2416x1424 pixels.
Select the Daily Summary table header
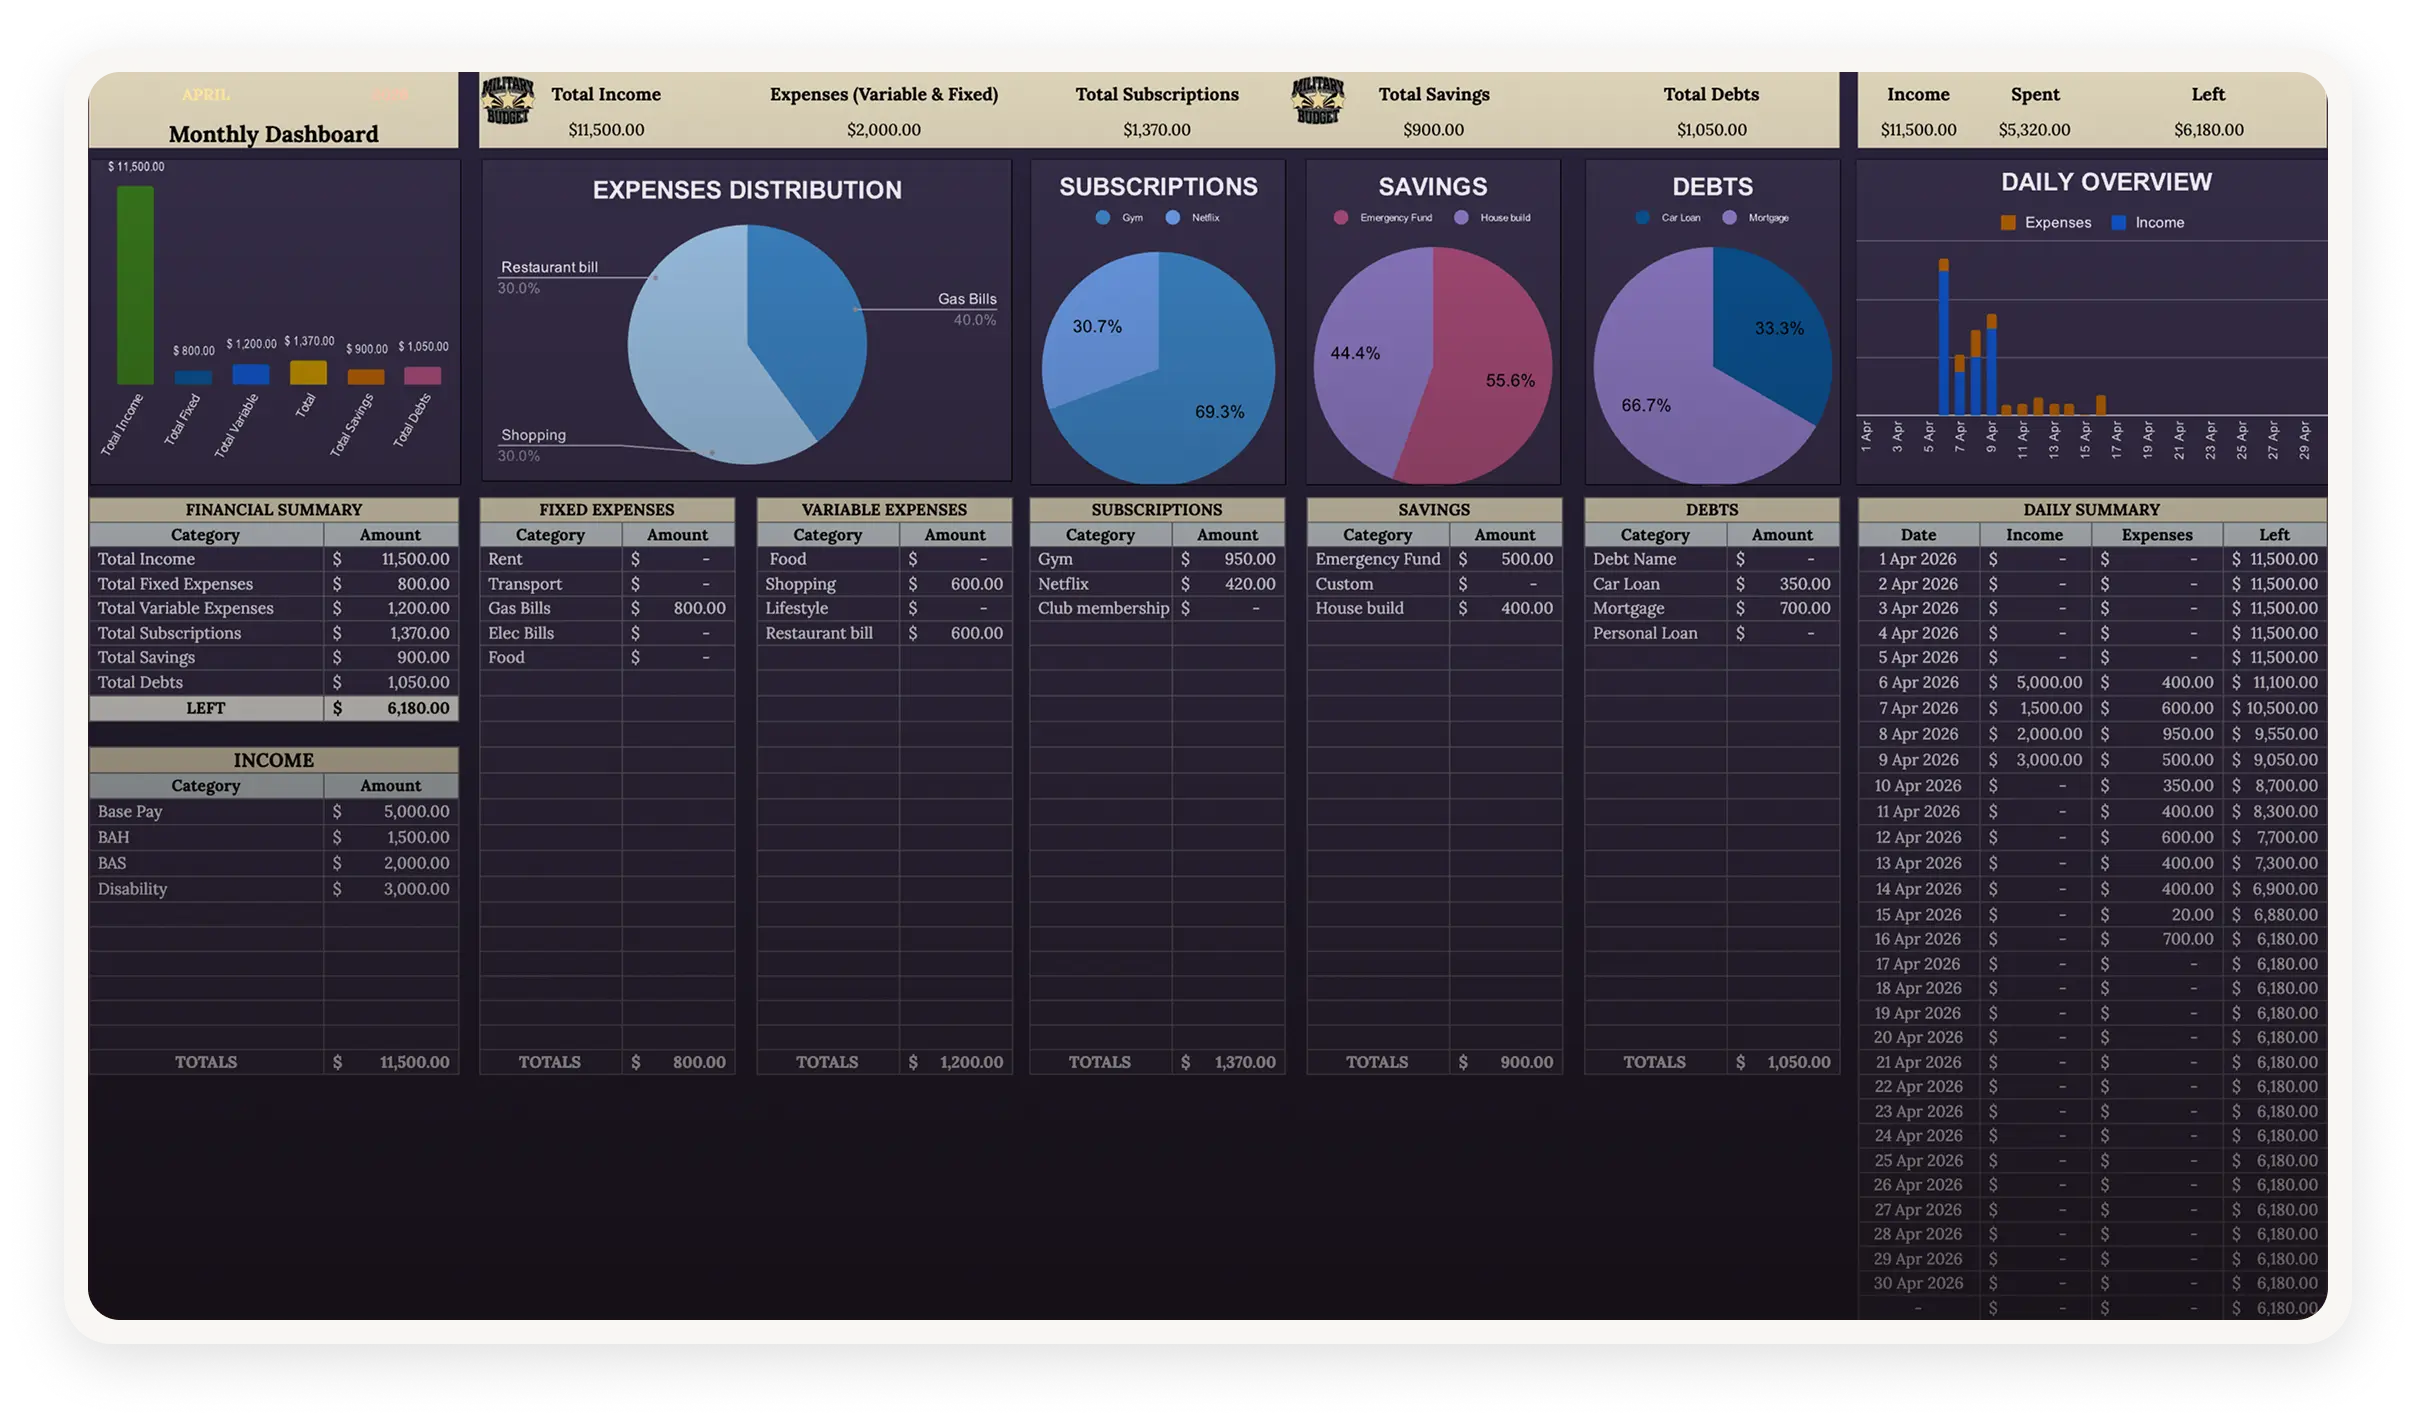click(2091, 509)
